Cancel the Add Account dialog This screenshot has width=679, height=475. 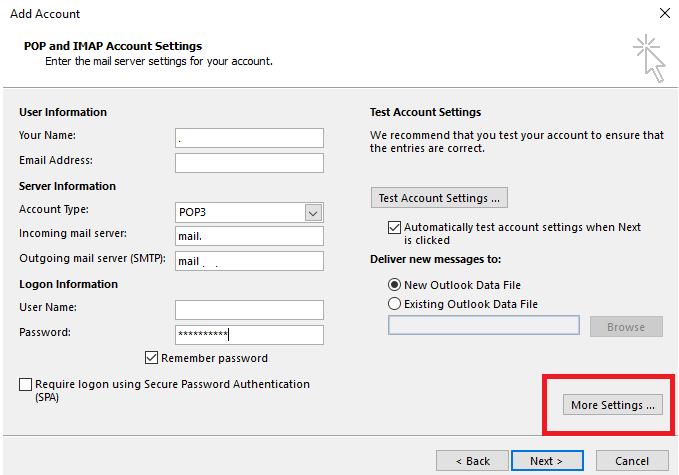[632, 461]
